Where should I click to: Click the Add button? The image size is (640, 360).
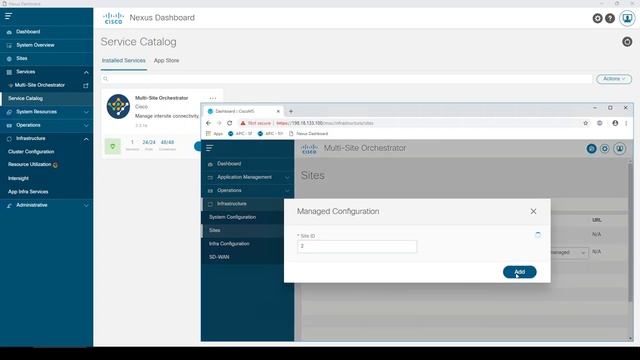(x=520, y=272)
